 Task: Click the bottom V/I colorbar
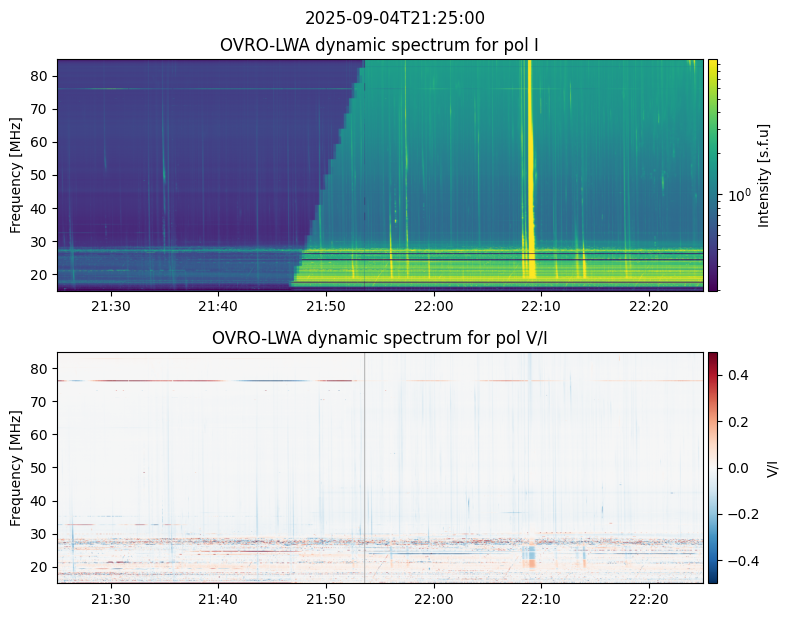(713, 467)
